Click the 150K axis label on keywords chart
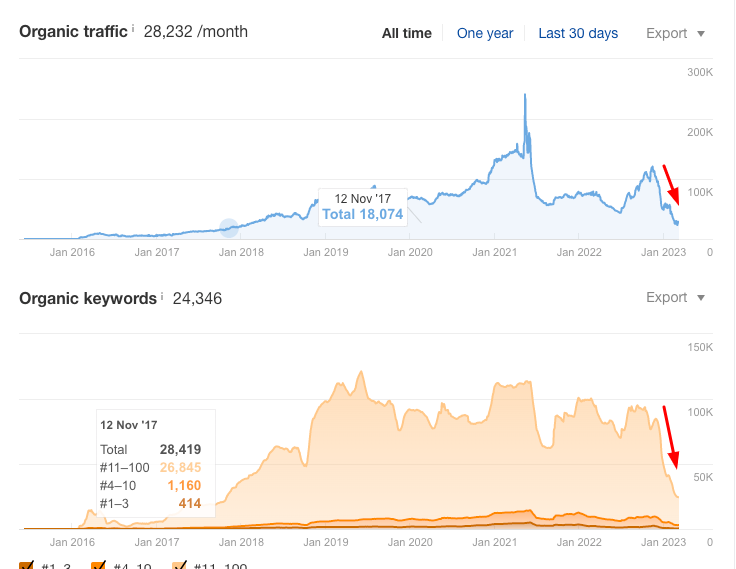The width and height of the screenshot is (736, 569). click(700, 347)
